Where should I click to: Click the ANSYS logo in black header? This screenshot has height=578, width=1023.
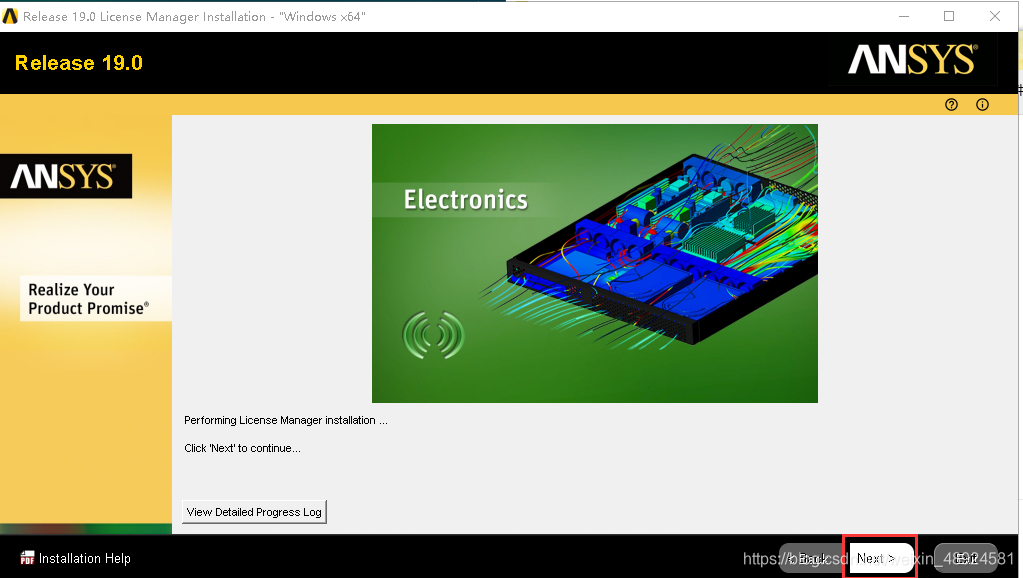[x=911, y=62]
